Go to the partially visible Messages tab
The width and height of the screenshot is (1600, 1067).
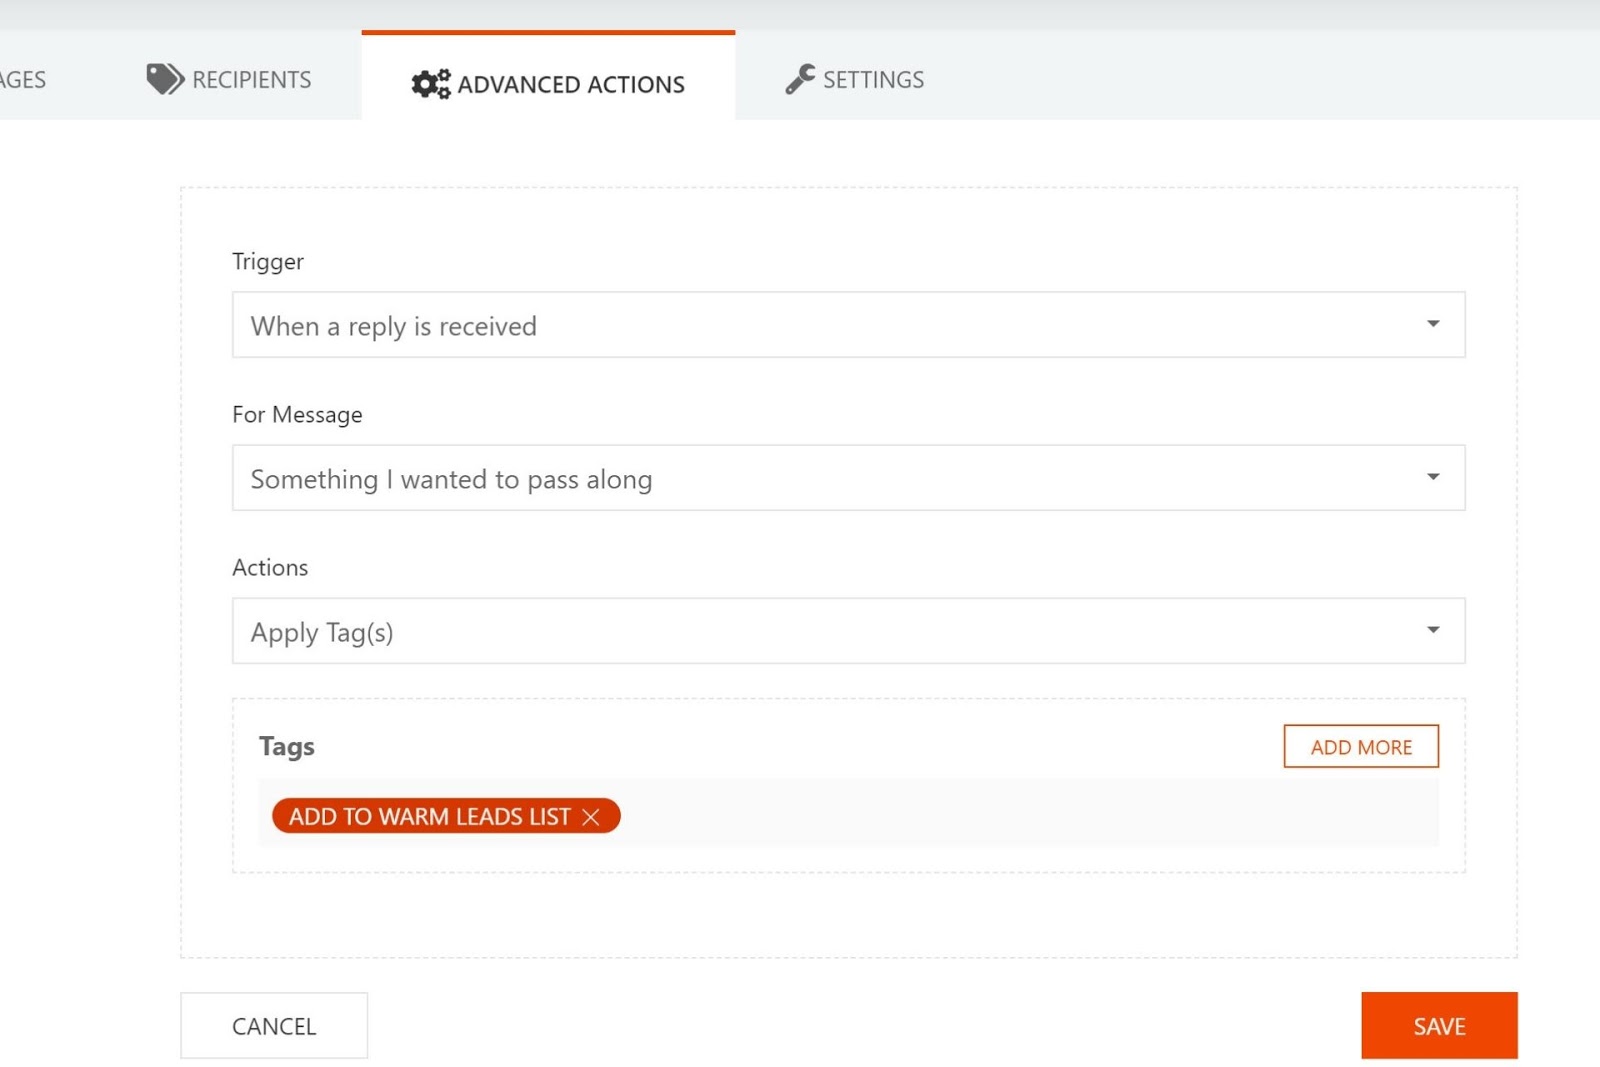pyautogui.click(x=22, y=80)
